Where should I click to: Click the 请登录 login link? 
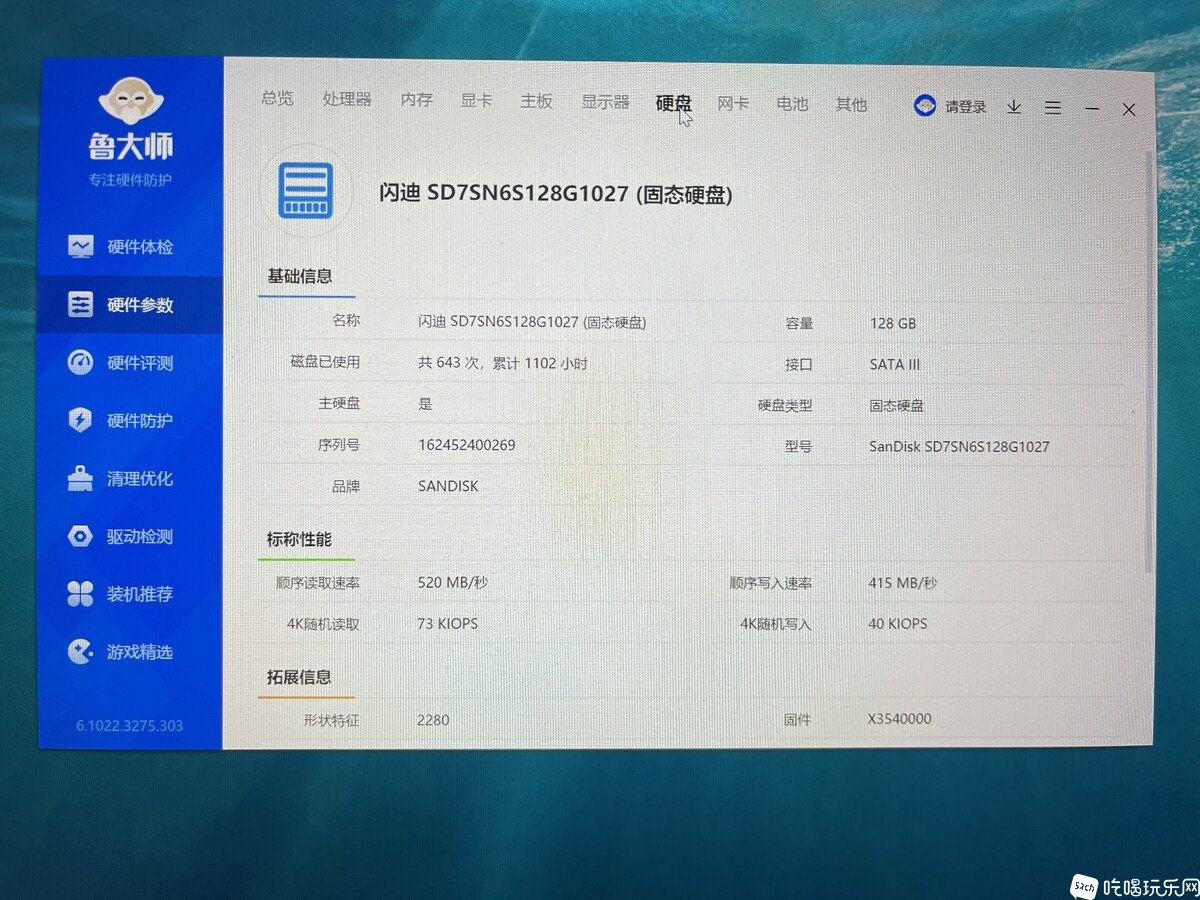[x=966, y=107]
